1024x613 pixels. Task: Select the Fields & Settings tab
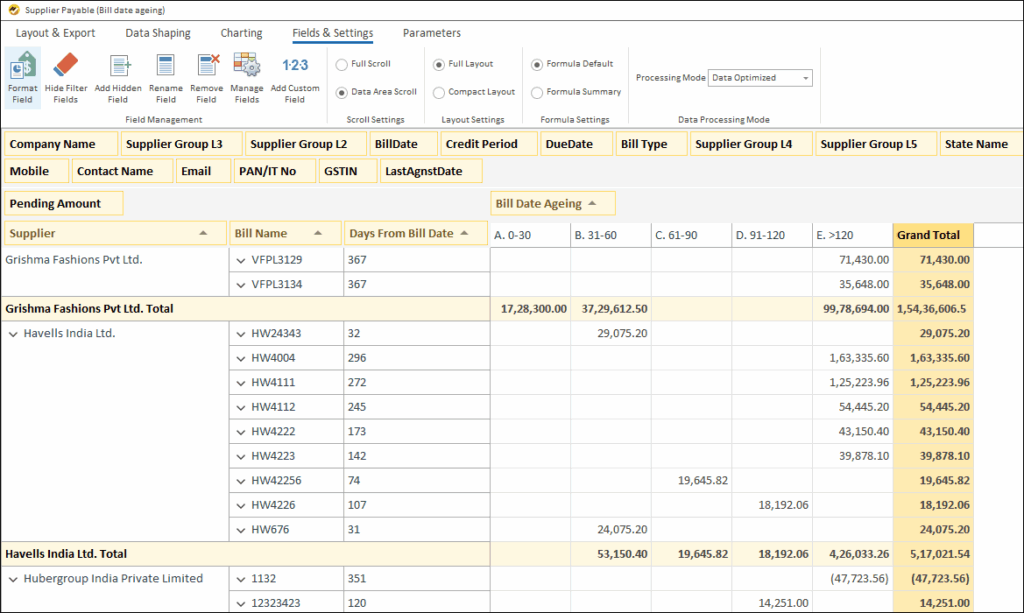pos(332,33)
